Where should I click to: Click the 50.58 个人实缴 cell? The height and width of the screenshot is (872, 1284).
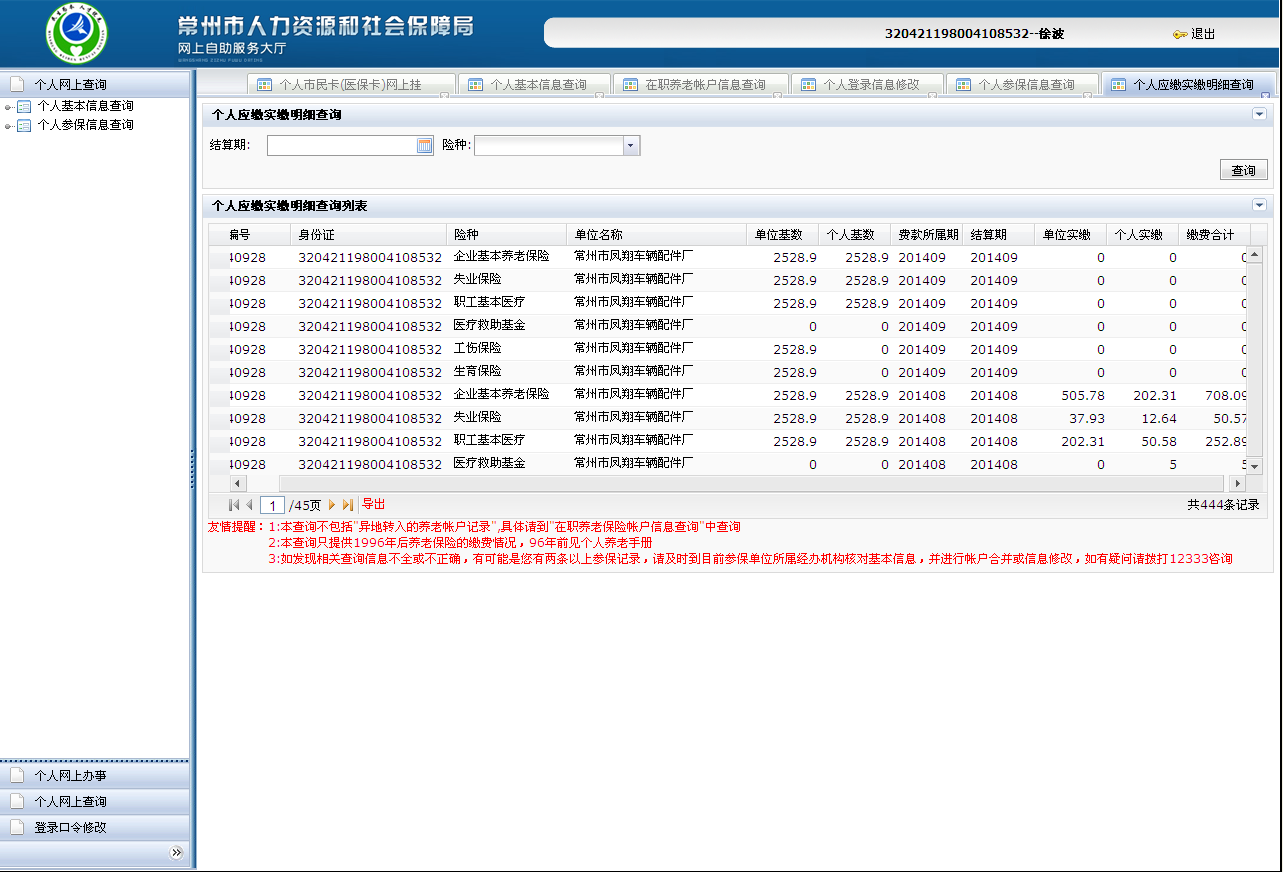pyautogui.click(x=1159, y=442)
